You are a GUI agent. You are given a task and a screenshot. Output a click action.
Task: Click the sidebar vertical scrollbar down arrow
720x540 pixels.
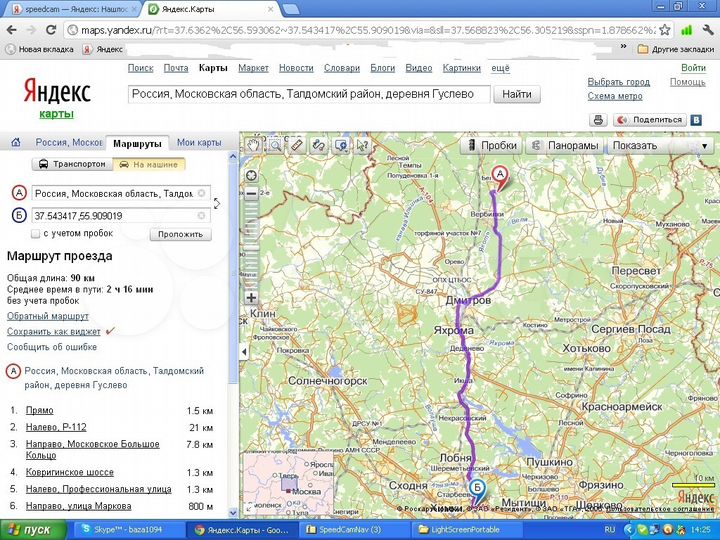(233, 512)
